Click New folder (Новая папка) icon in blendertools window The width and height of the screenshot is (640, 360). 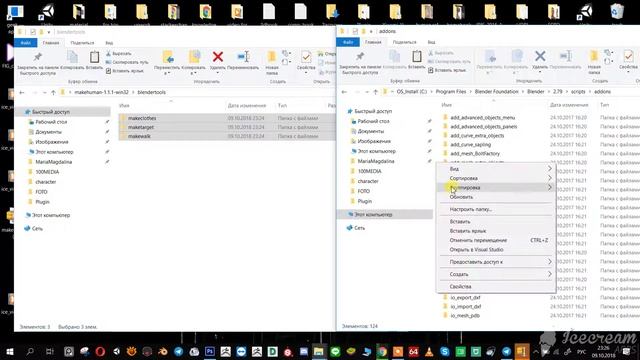coord(272,57)
